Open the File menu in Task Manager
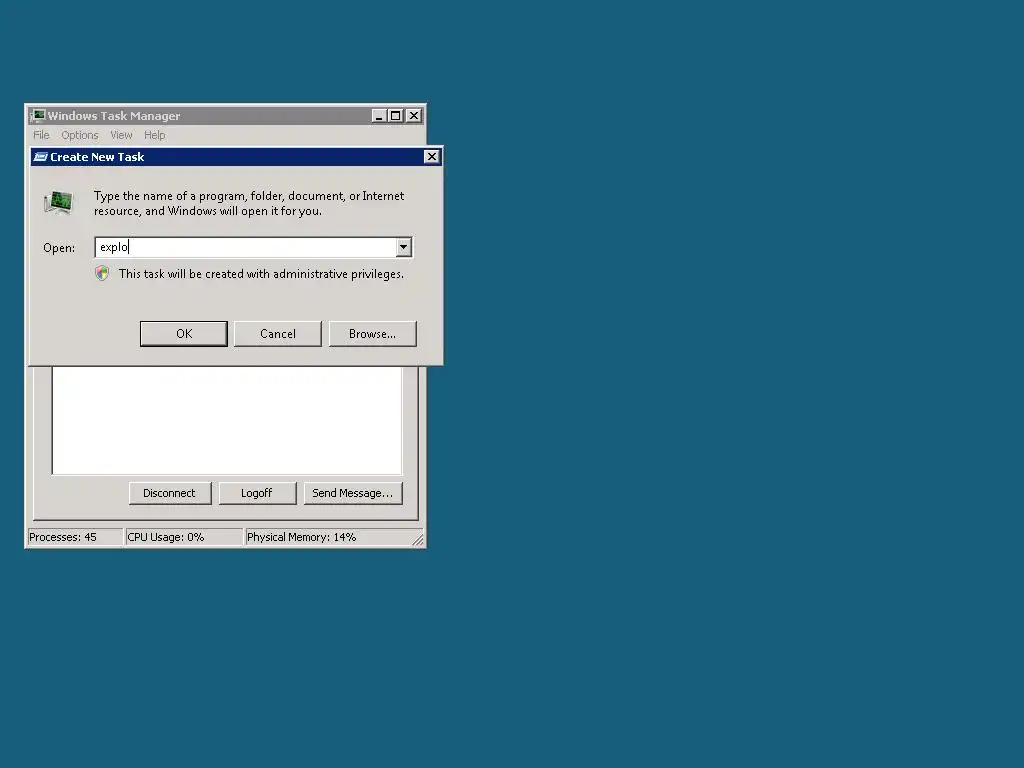1024x768 pixels. [41, 135]
